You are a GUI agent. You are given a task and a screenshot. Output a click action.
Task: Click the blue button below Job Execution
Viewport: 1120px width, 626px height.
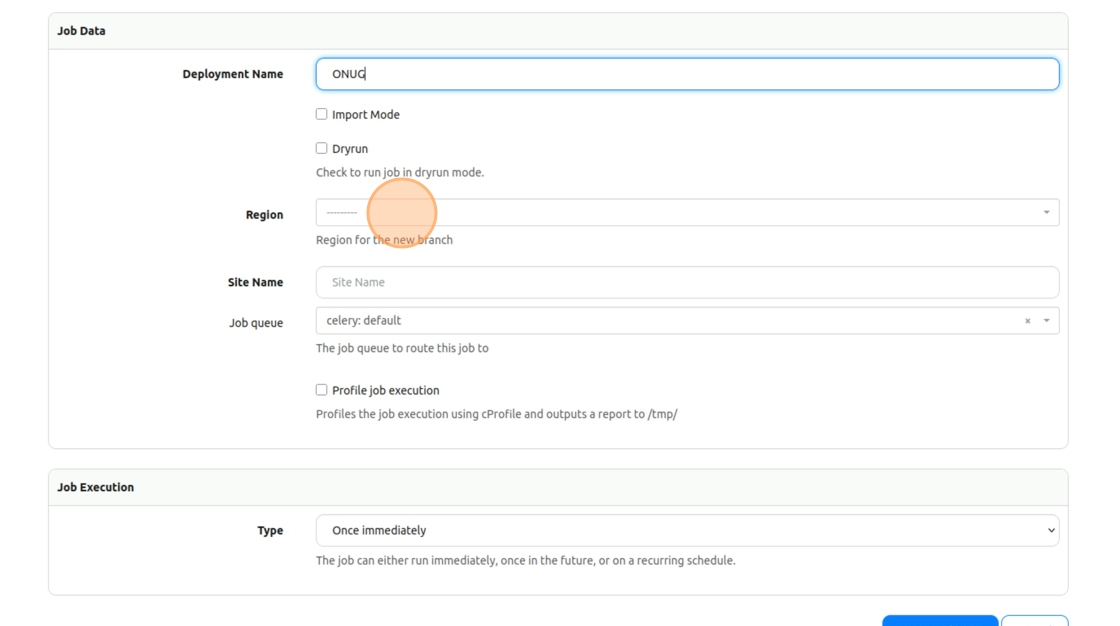939,620
